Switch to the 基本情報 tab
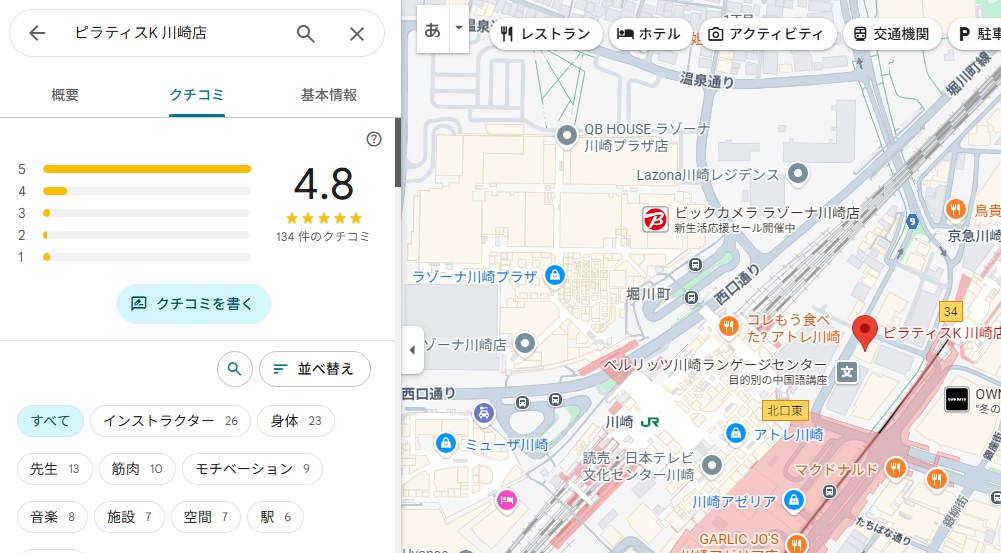The width and height of the screenshot is (1001, 553). [328, 95]
